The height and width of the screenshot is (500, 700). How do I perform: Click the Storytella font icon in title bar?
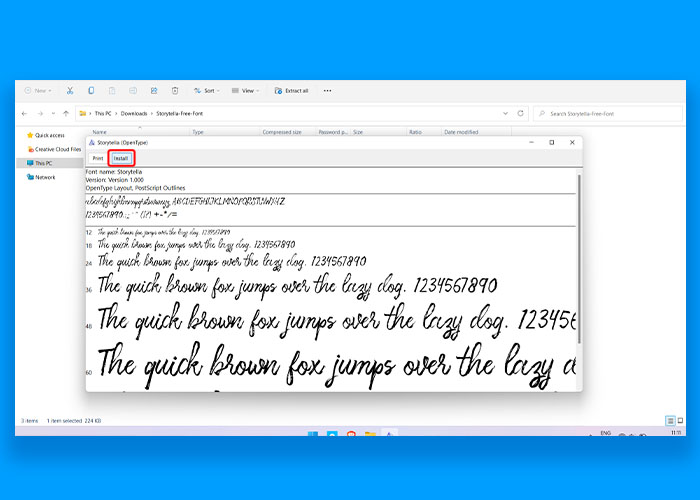[92, 143]
